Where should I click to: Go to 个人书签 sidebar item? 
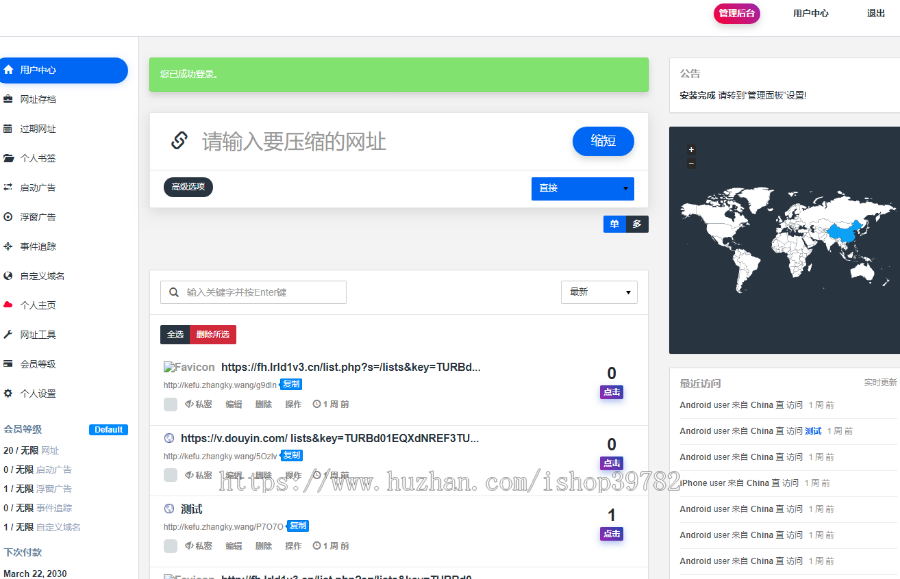pos(38,158)
